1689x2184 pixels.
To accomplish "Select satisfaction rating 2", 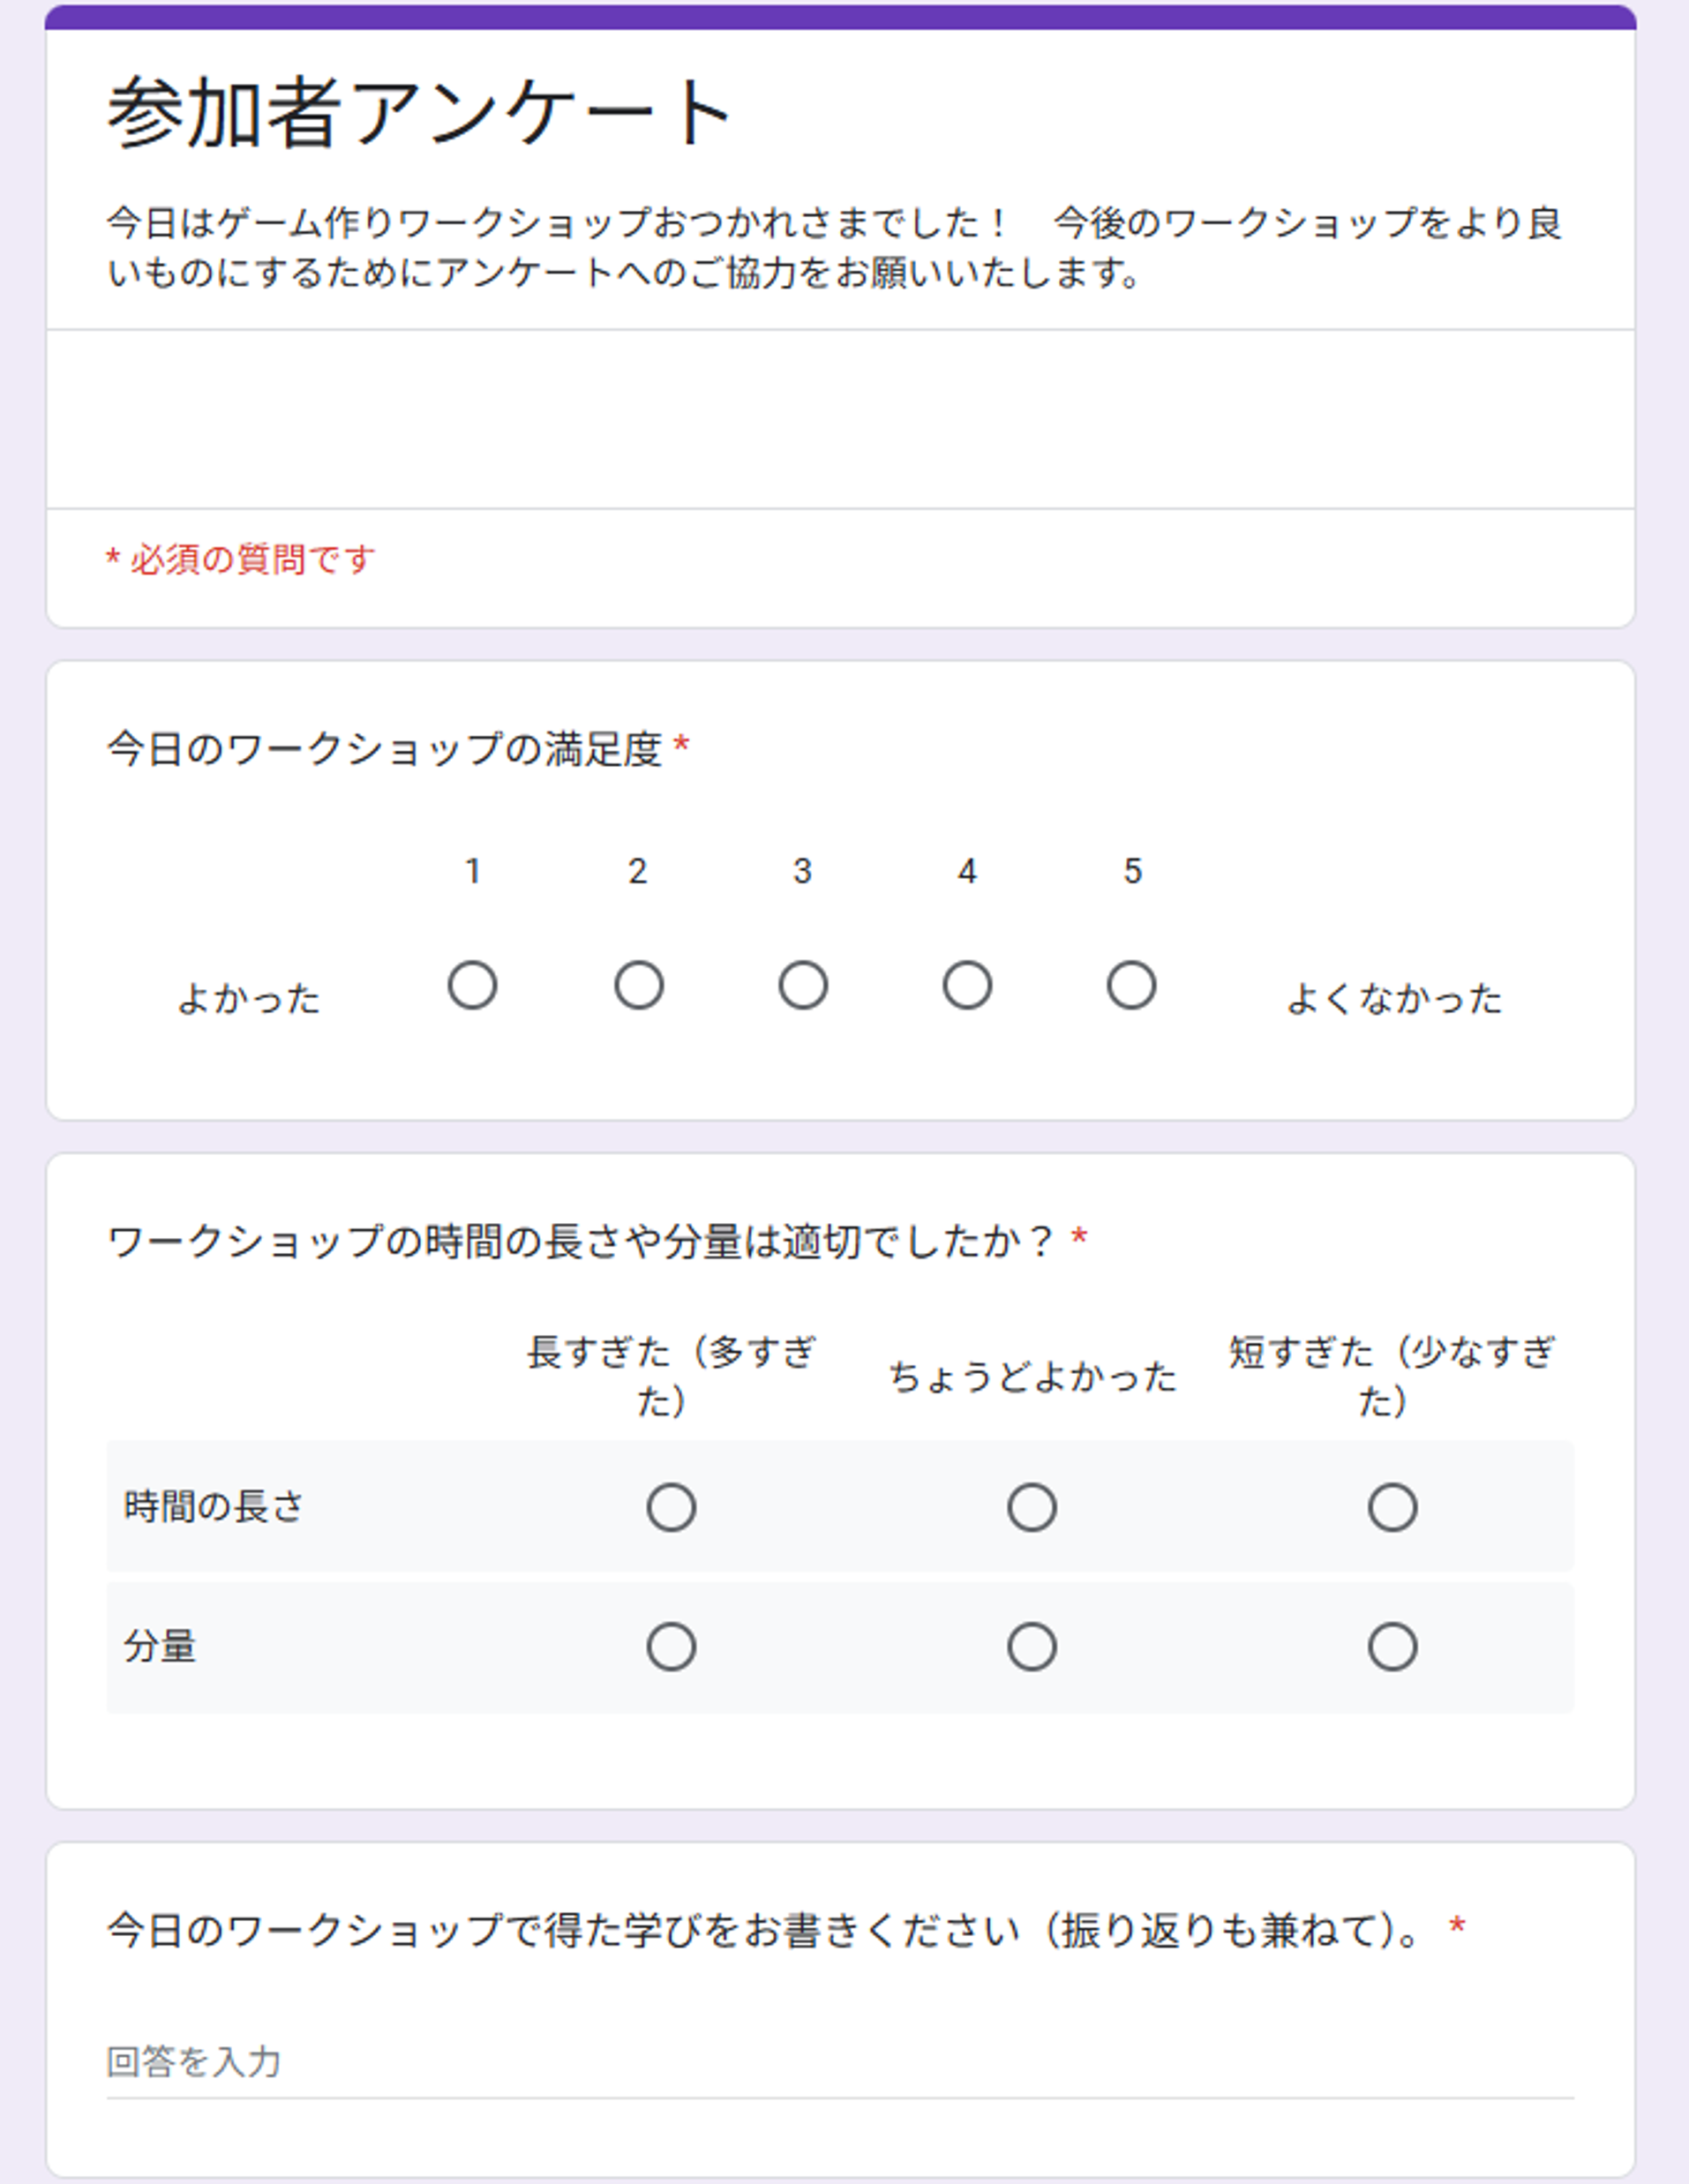I will [638, 985].
